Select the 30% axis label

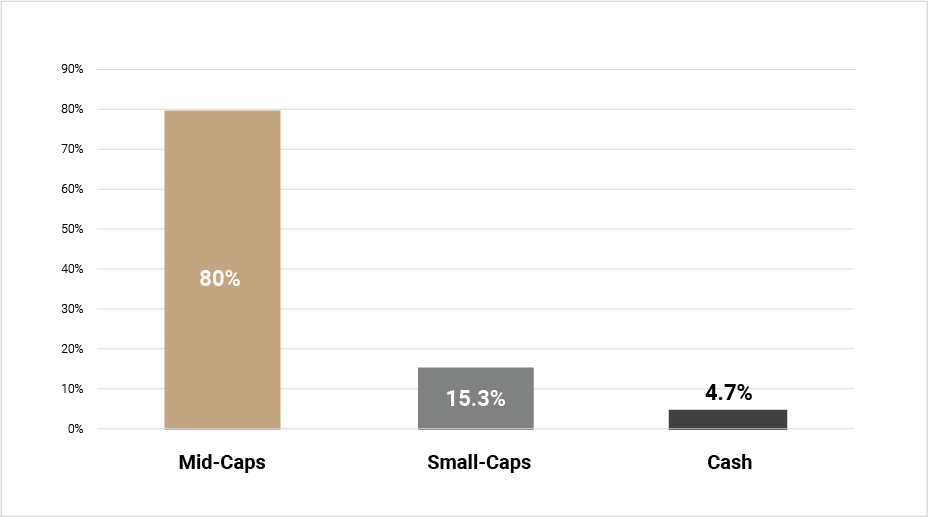pos(72,309)
